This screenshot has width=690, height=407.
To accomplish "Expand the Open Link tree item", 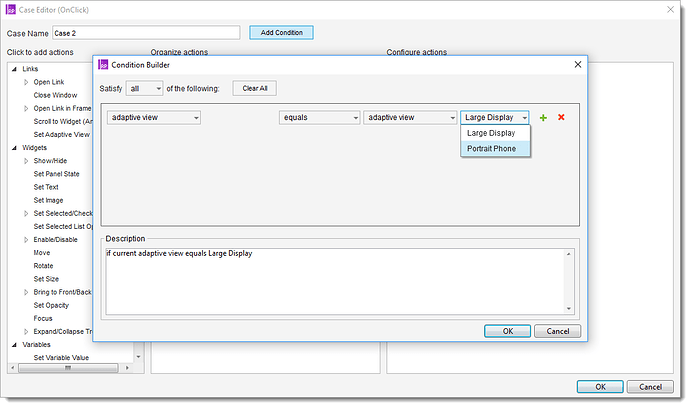I will (26, 82).
